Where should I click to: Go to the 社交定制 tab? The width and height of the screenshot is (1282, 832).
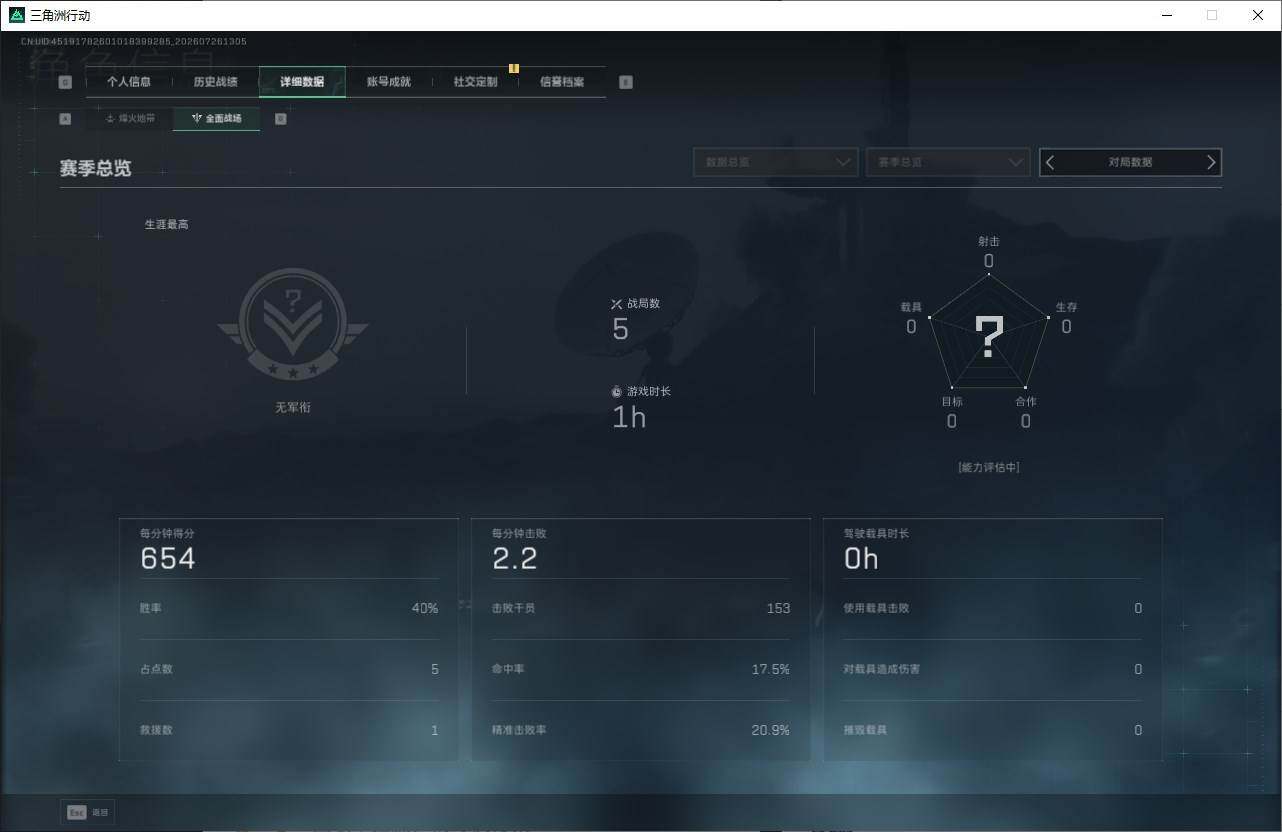[475, 82]
